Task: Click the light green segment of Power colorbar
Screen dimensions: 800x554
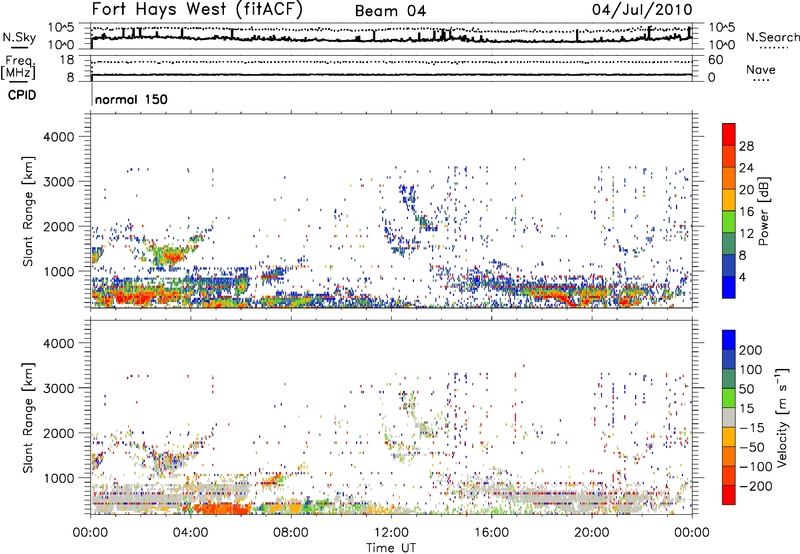Action: click(729, 222)
